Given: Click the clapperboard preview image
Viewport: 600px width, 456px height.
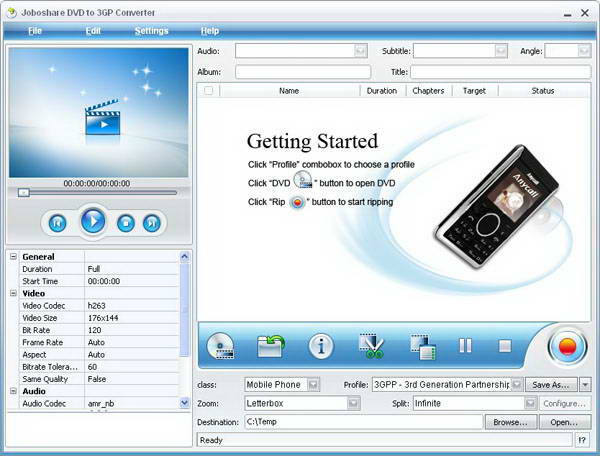Looking at the screenshot, I should [x=102, y=117].
